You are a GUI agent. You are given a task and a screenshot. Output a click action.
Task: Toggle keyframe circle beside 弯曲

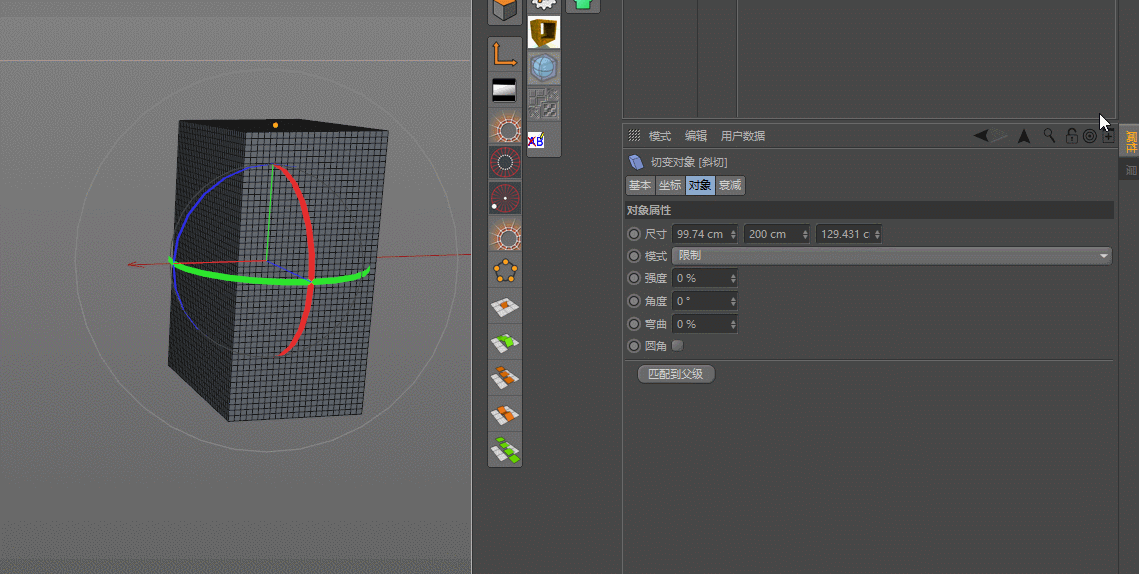(x=634, y=323)
